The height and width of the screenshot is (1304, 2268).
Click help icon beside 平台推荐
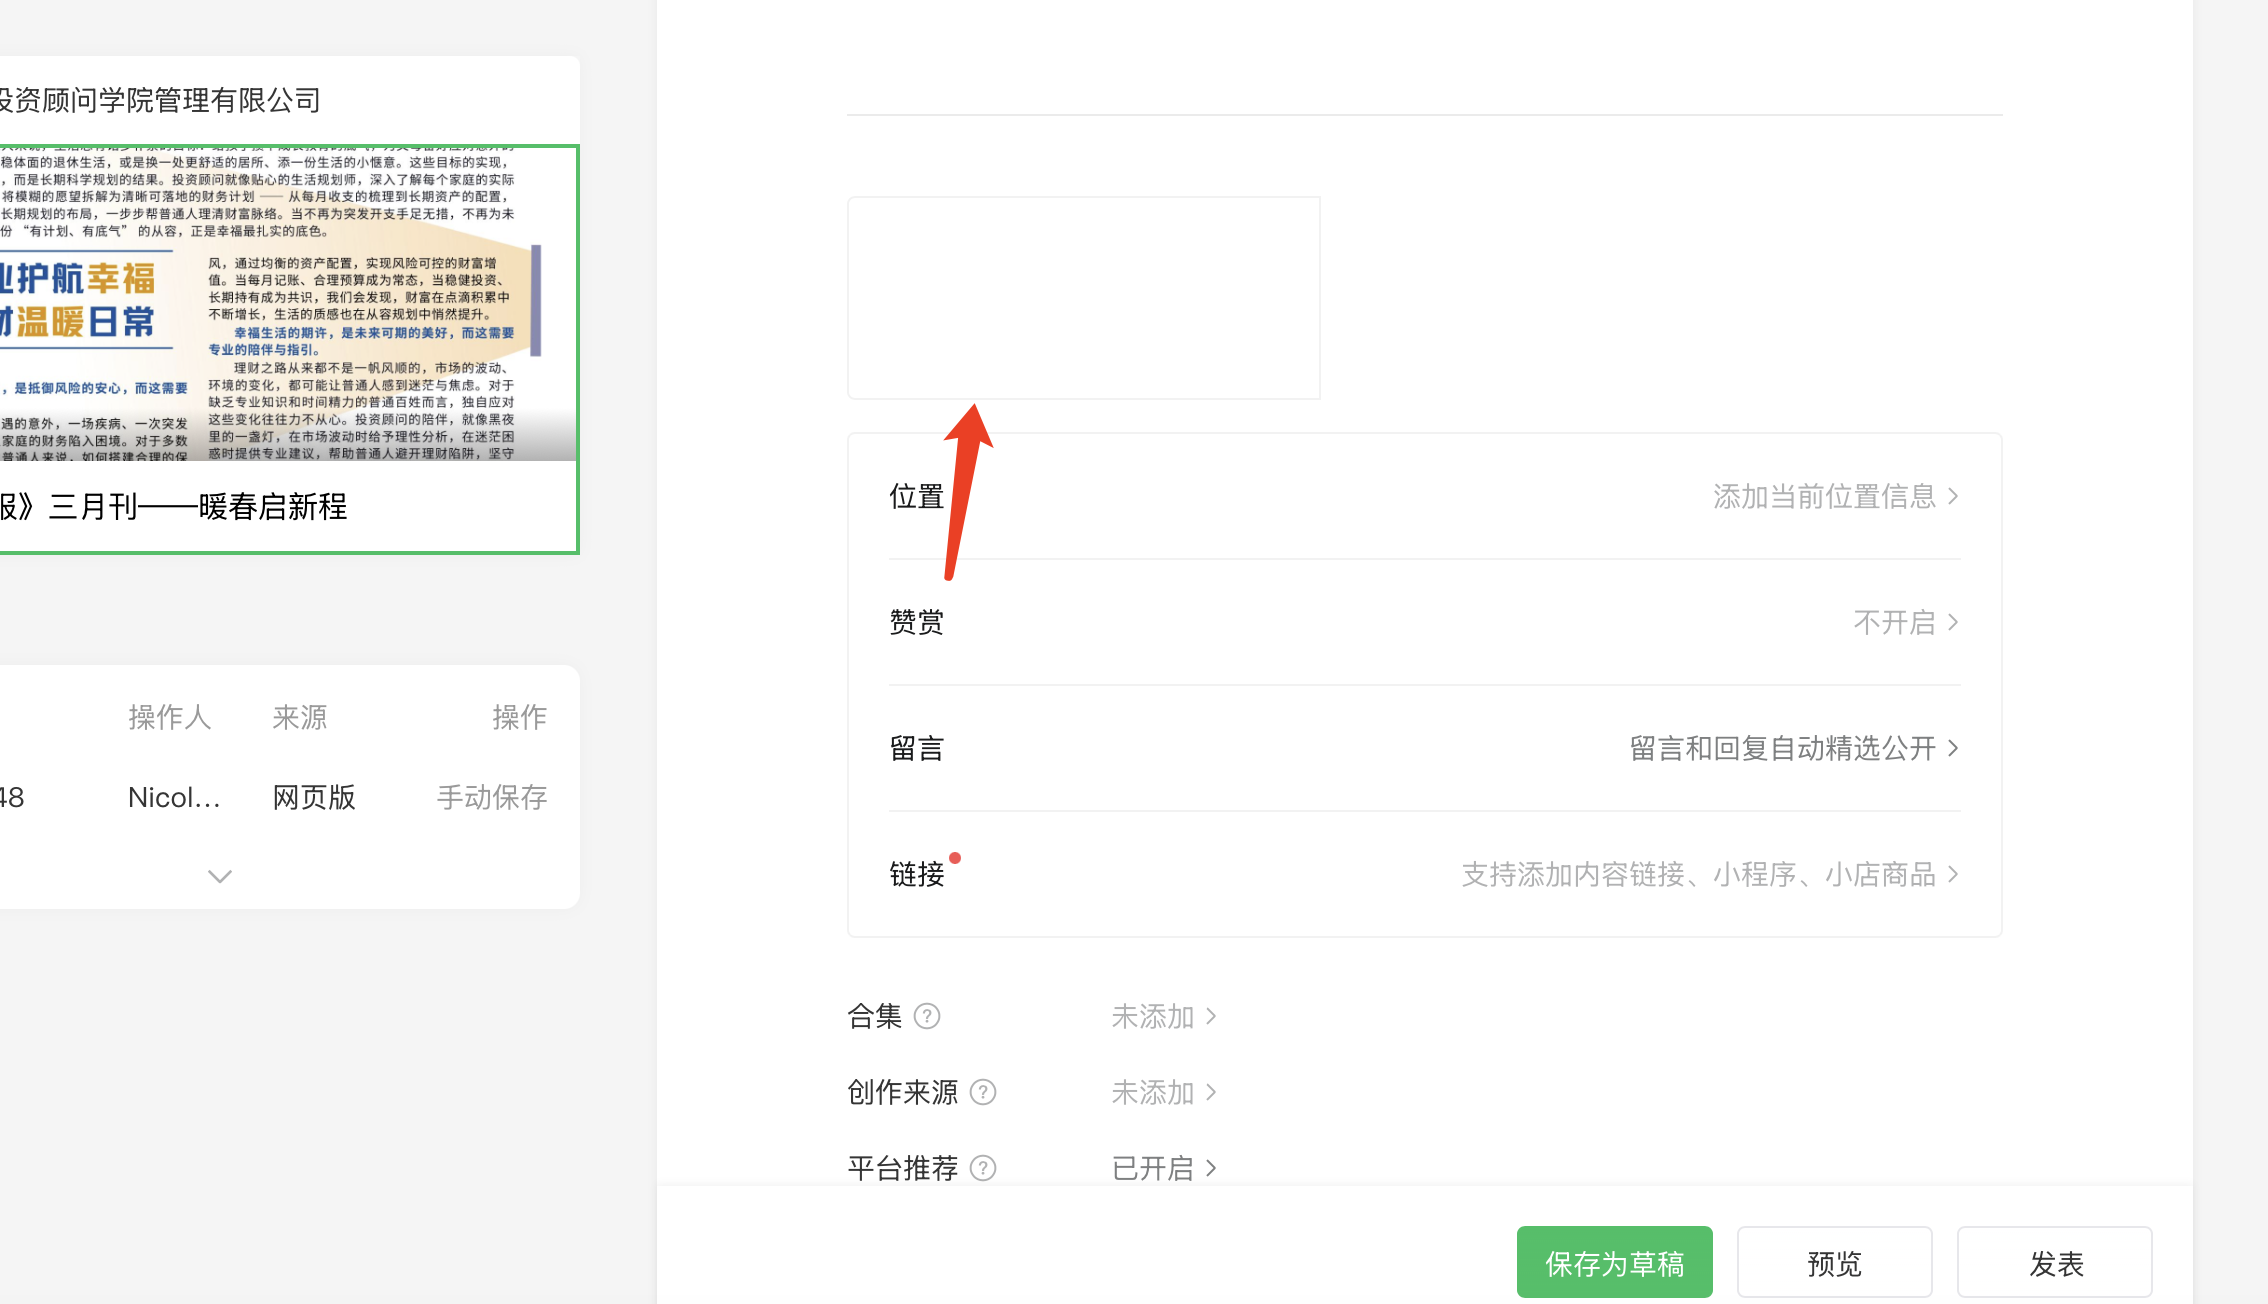983,1168
